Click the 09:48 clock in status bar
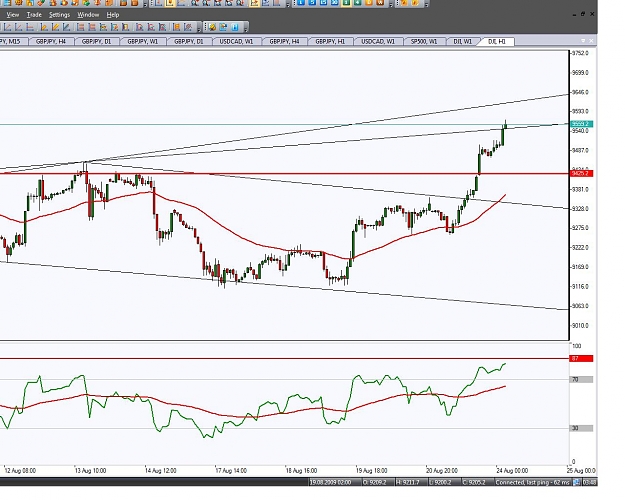This screenshot has height=500, width=625. (x=589, y=483)
